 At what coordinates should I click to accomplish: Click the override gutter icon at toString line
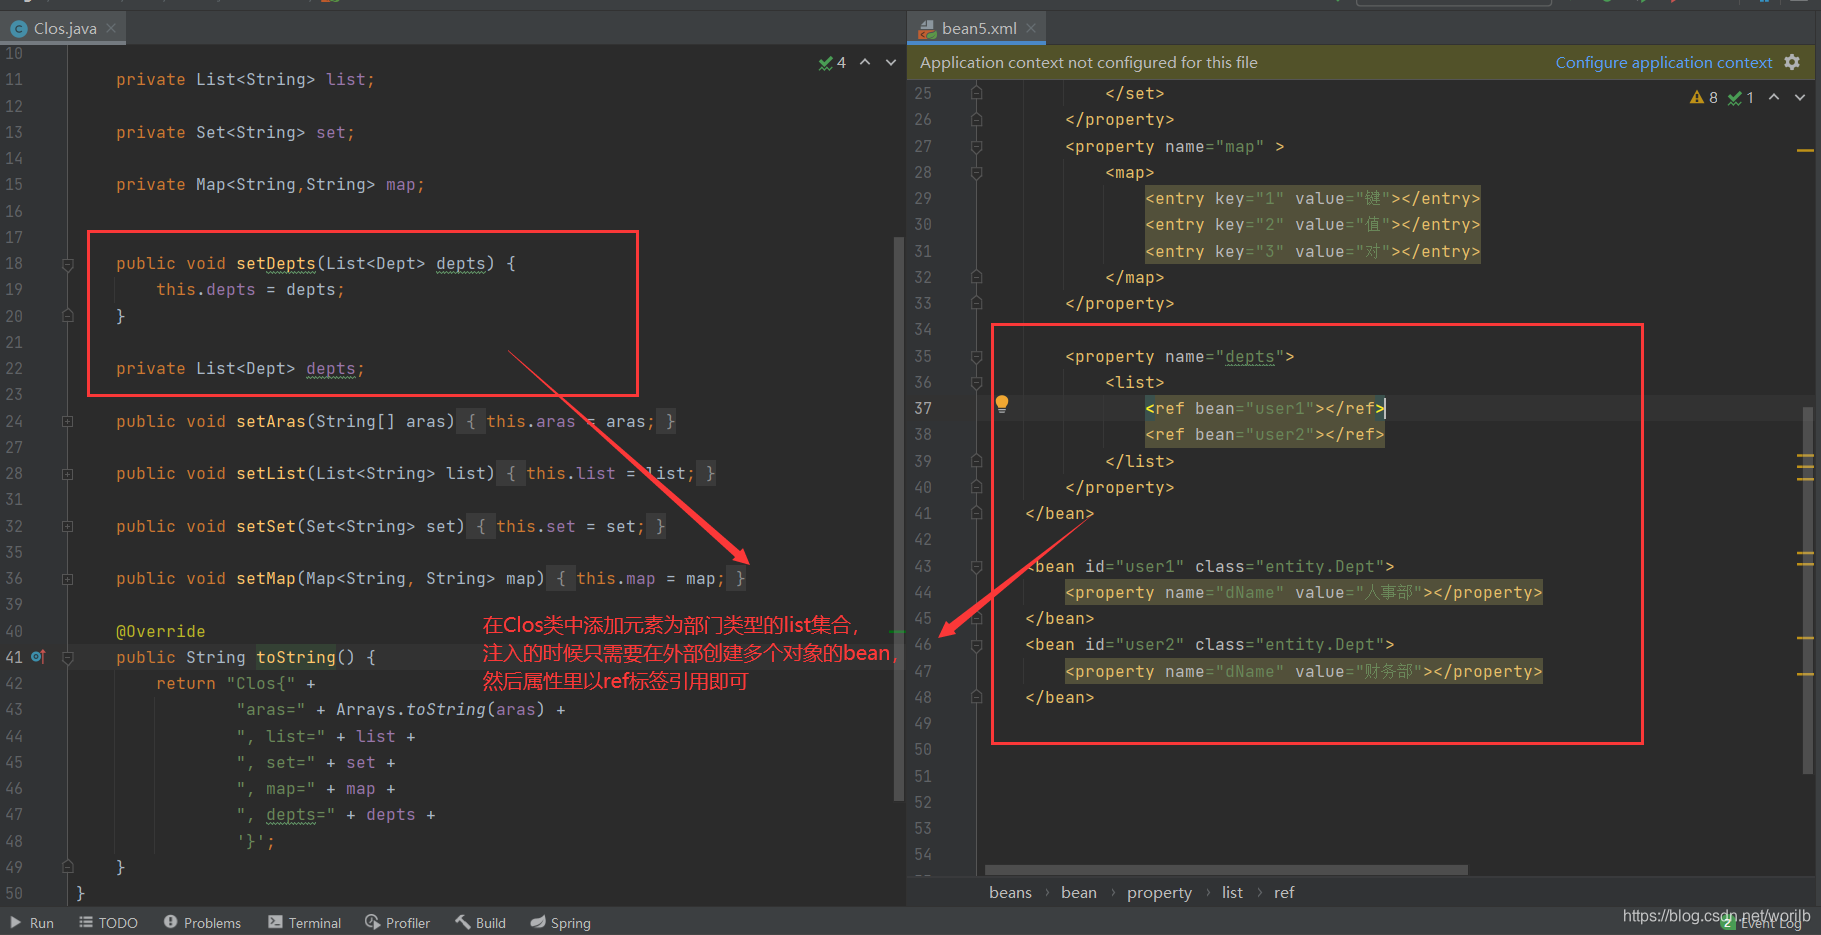(38, 657)
